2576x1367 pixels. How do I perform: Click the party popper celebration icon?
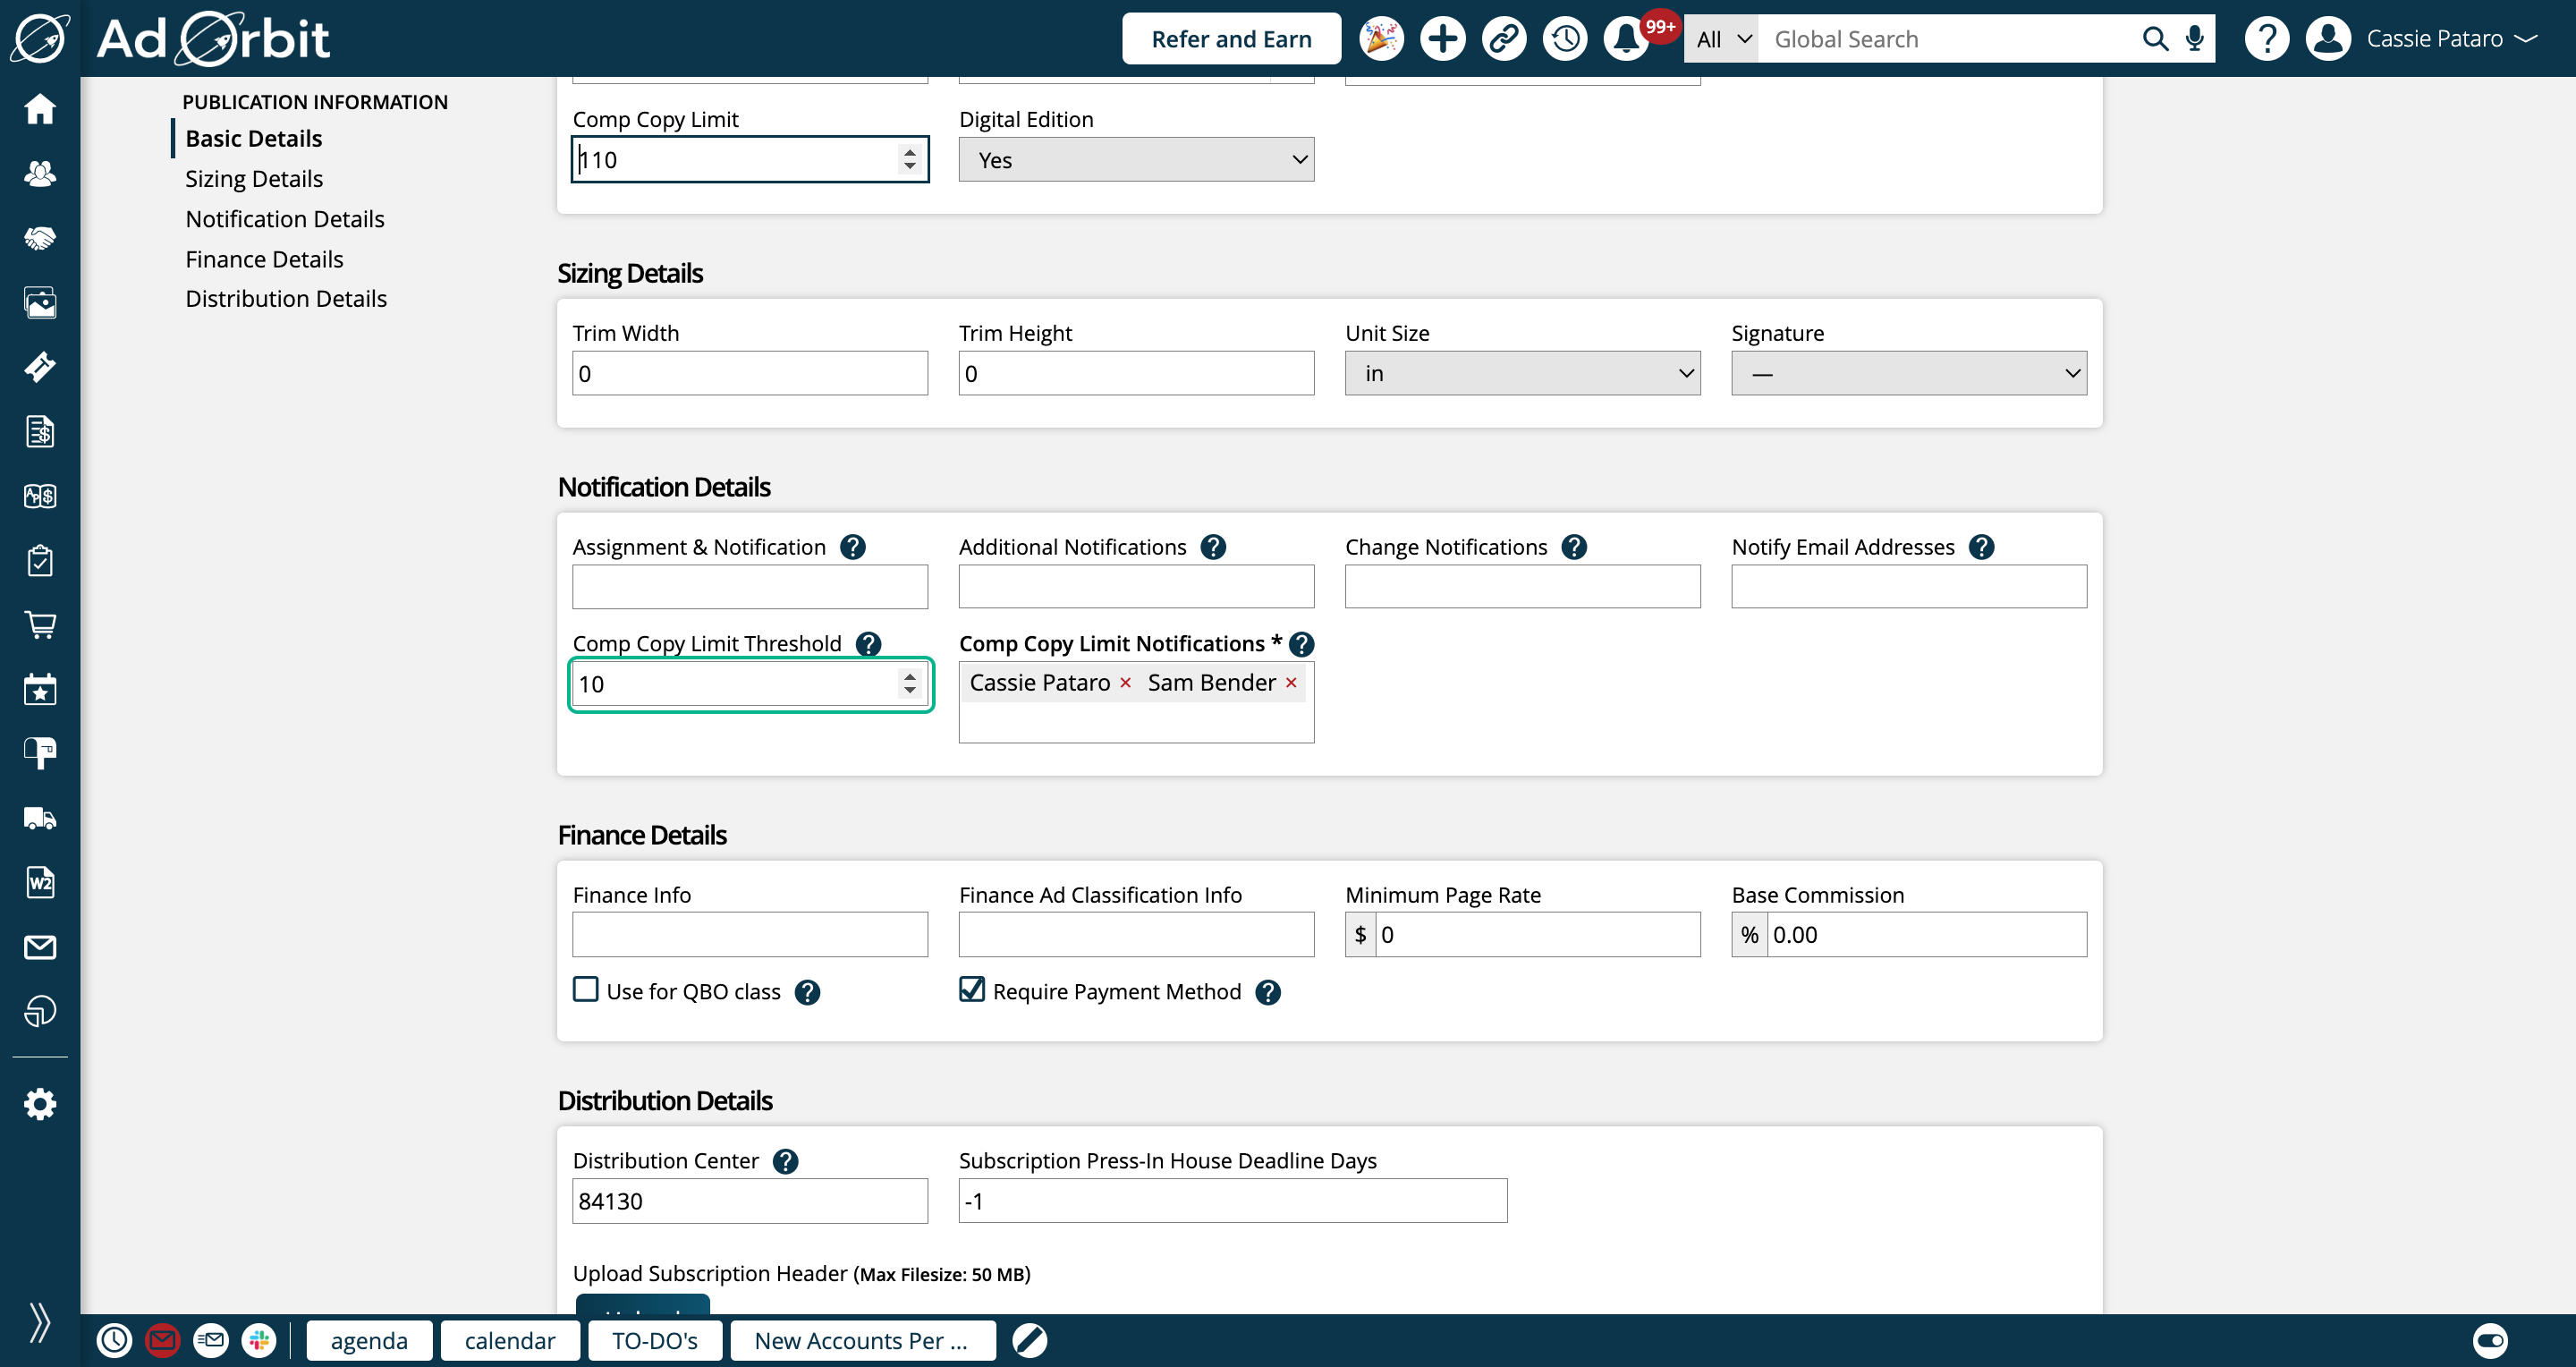pyautogui.click(x=1381, y=39)
